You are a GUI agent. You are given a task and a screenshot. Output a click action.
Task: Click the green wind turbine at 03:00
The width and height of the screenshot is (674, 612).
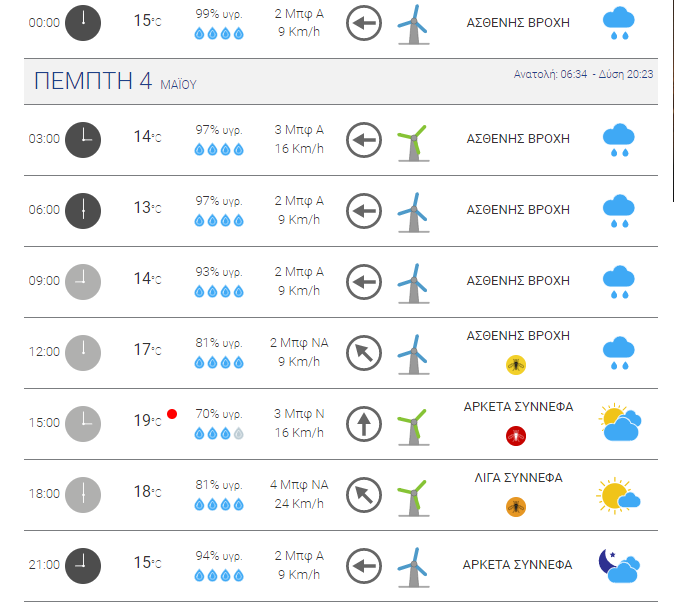tap(413, 143)
